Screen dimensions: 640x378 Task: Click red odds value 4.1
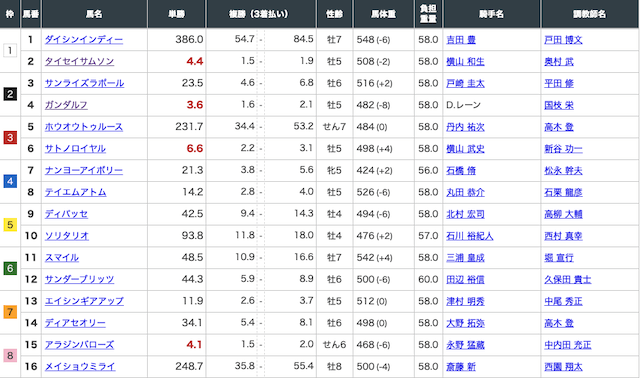[x=194, y=345]
